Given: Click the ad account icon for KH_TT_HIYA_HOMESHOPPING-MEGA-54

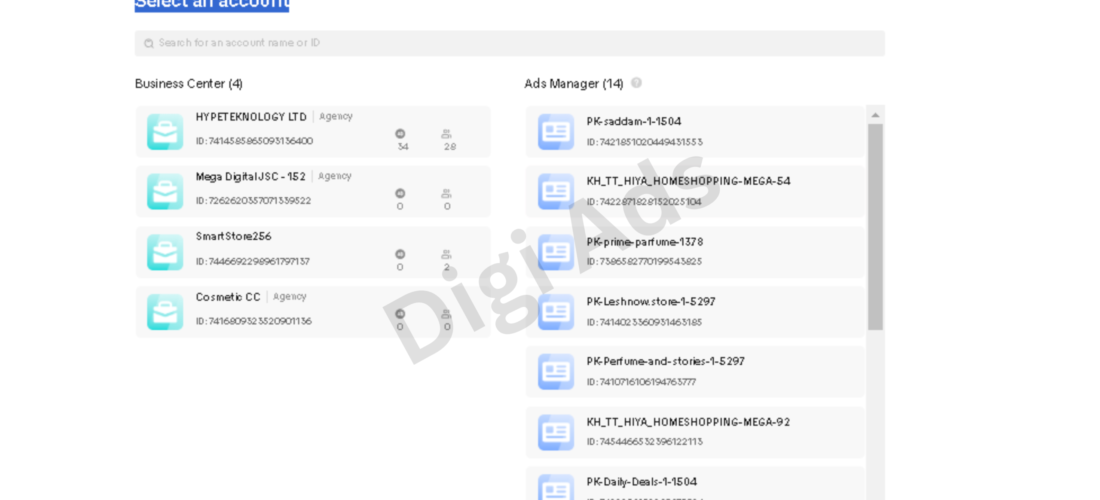Looking at the screenshot, I should (556, 191).
